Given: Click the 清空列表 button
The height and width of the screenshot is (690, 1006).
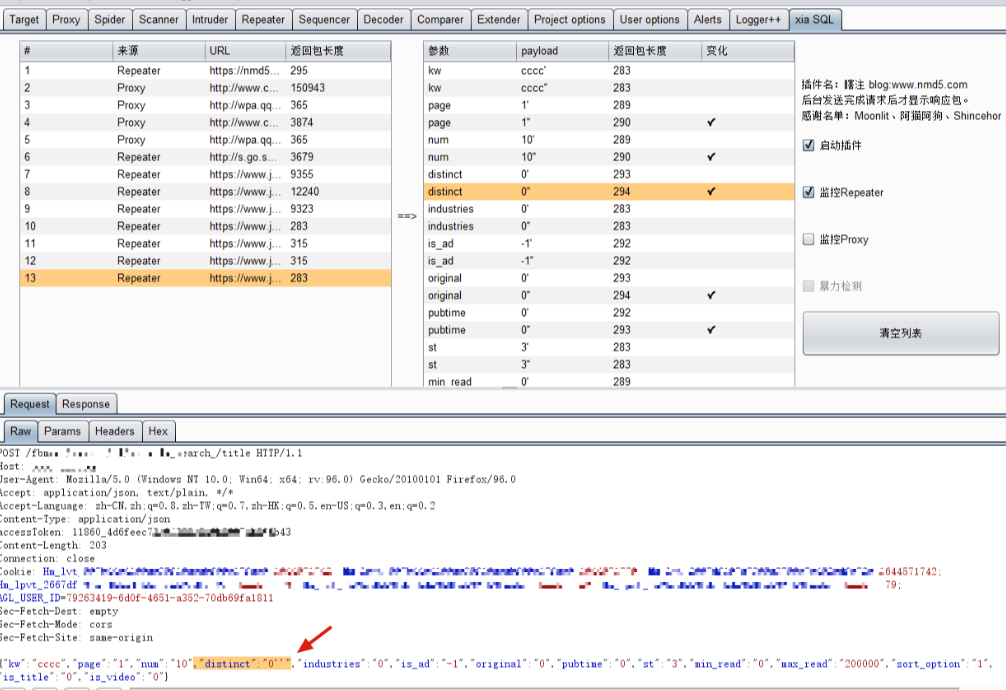Looking at the screenshot, I should tap(901, 333).
